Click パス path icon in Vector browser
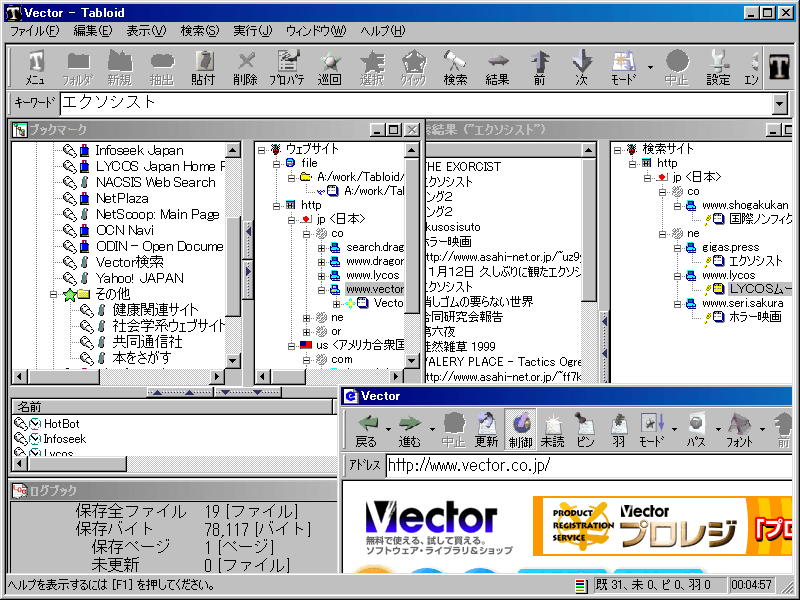Viewport: 800px width, 600px height. coord(696,430)
